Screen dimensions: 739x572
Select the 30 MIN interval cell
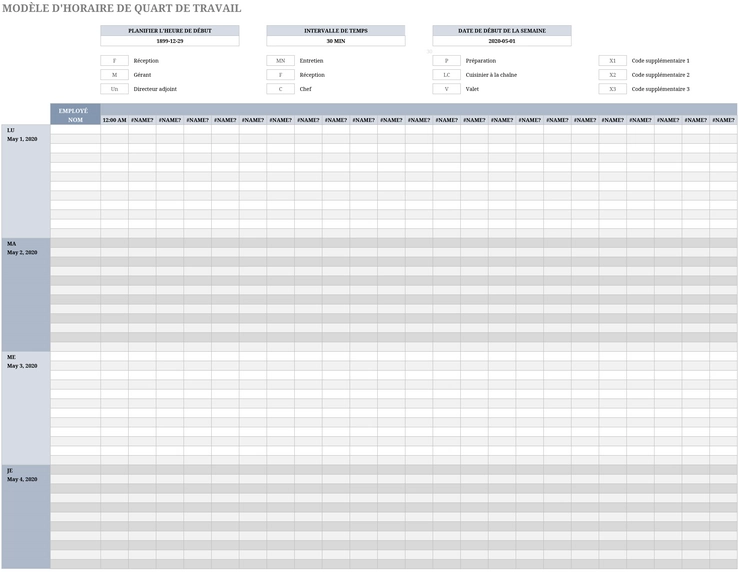[336, 41]
